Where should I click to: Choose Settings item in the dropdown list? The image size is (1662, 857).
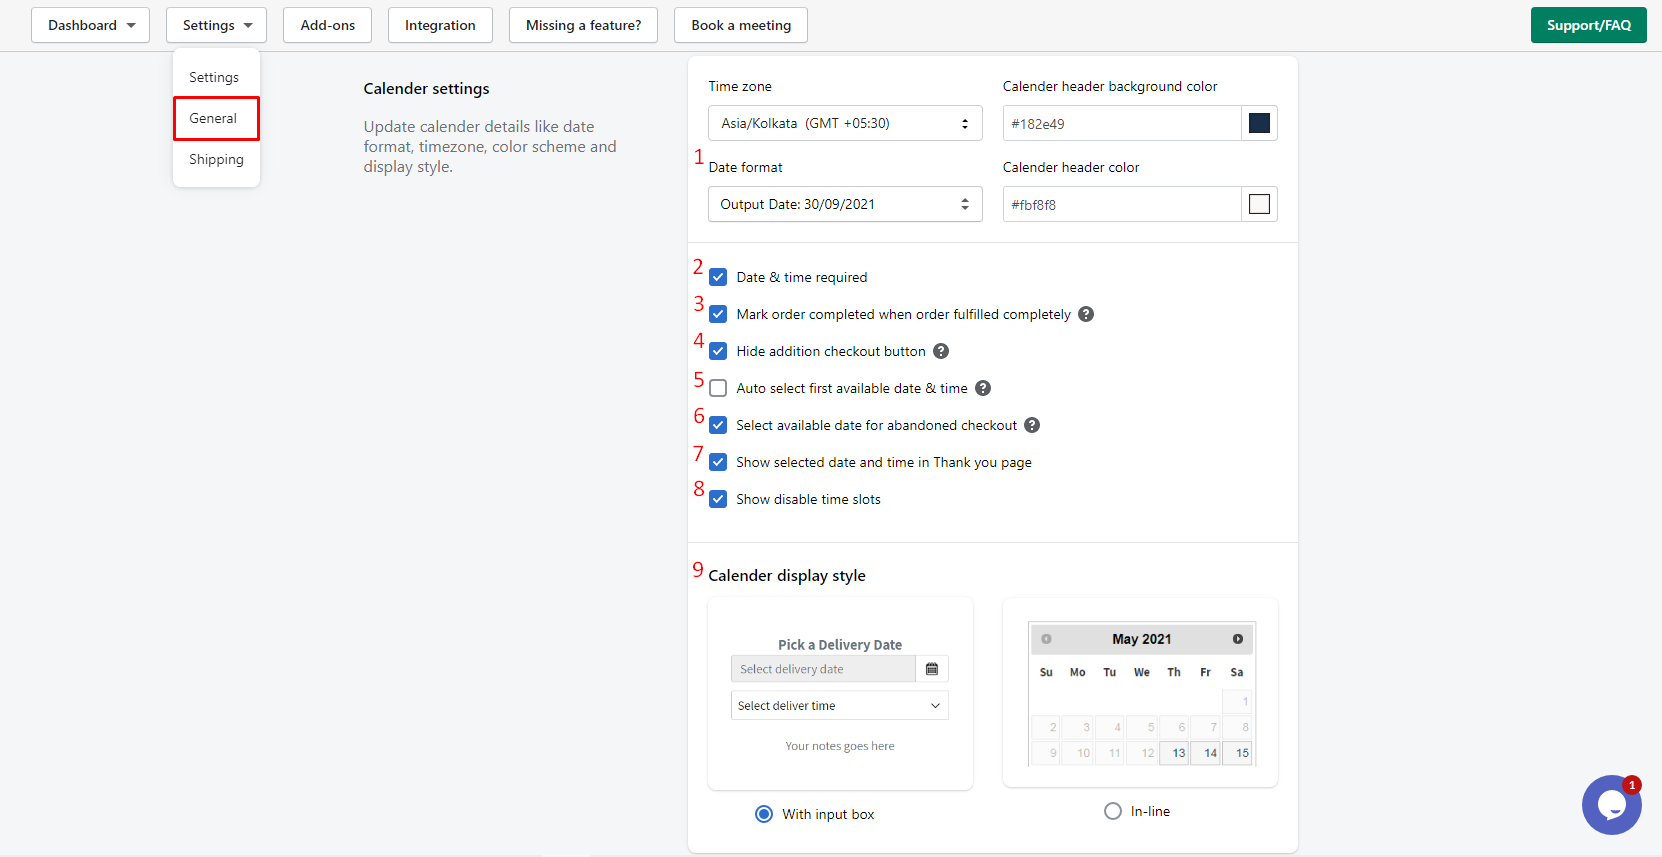click(x=214, y=77)
